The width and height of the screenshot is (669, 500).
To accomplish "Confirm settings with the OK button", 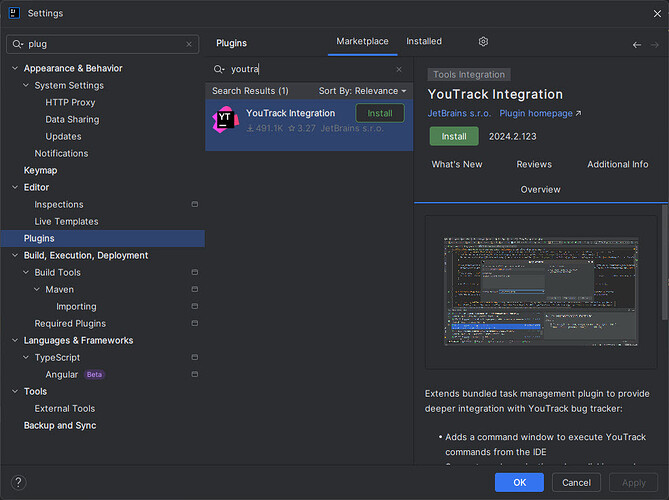I will (519, 483).
